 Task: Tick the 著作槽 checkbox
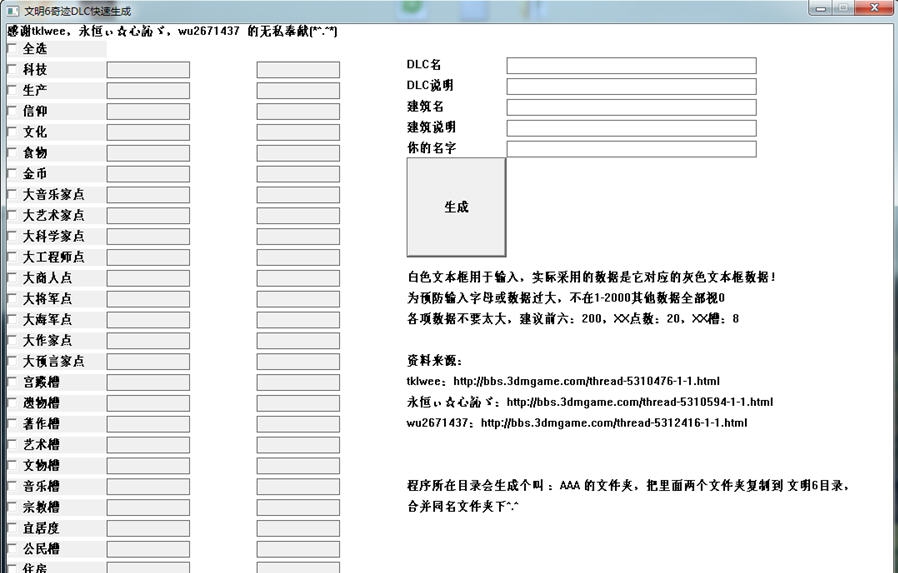pos(12,424)
